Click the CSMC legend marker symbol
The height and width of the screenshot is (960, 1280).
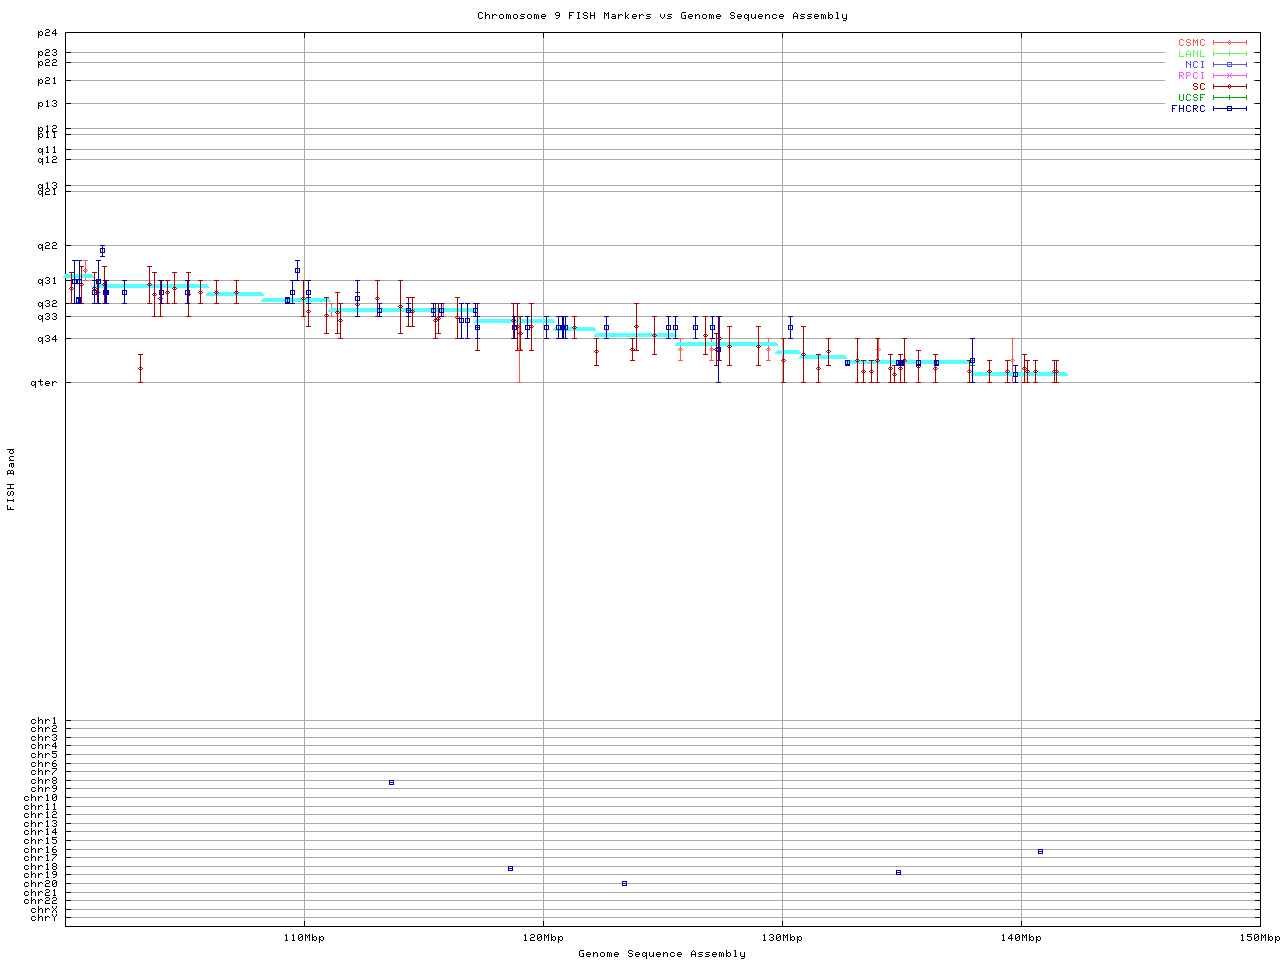1229,43
